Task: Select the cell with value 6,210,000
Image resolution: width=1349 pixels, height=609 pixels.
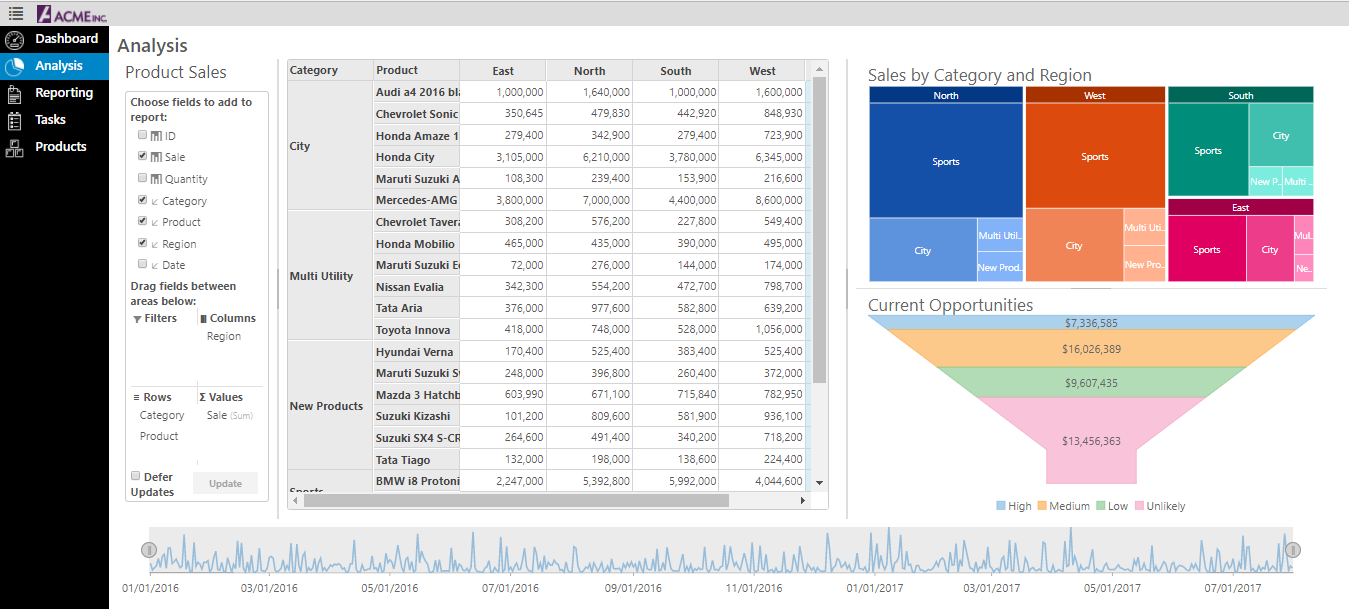Action: coord(590,157)
